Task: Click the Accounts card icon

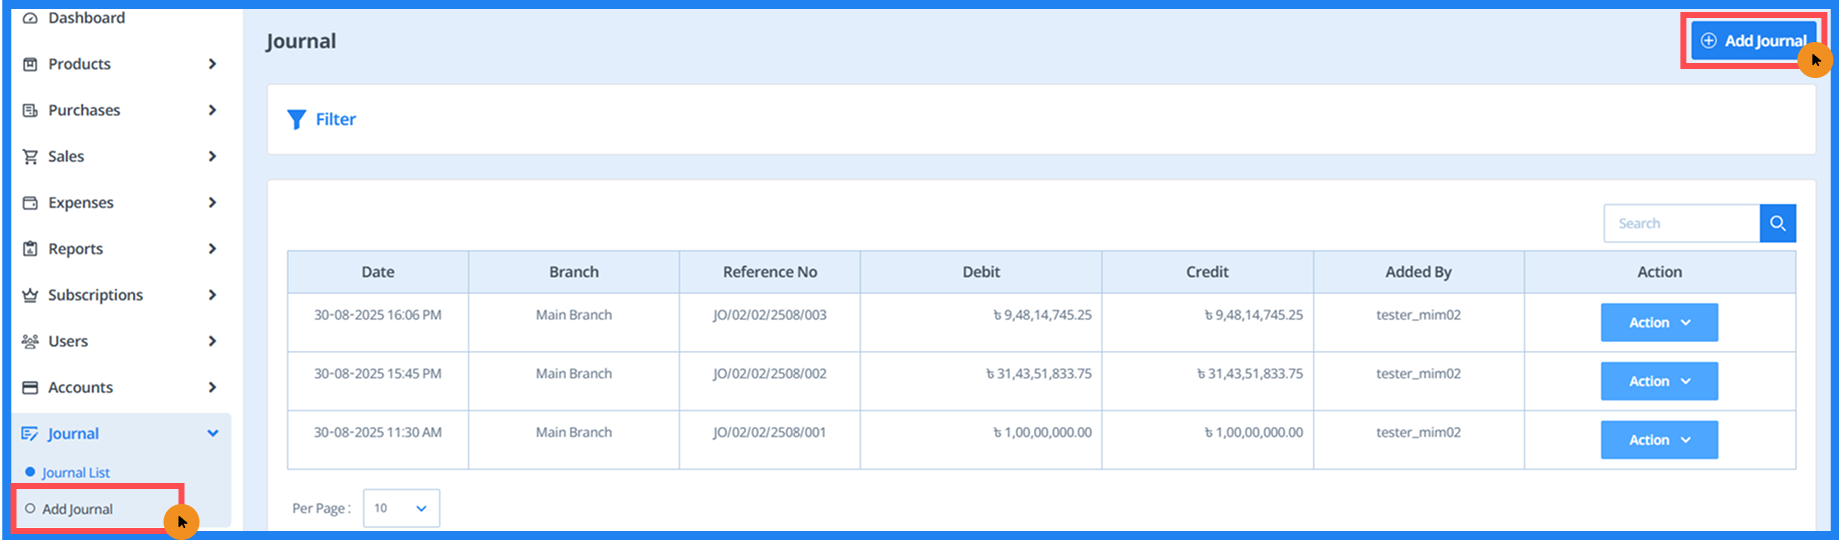Action: click(x=30, y=388)
